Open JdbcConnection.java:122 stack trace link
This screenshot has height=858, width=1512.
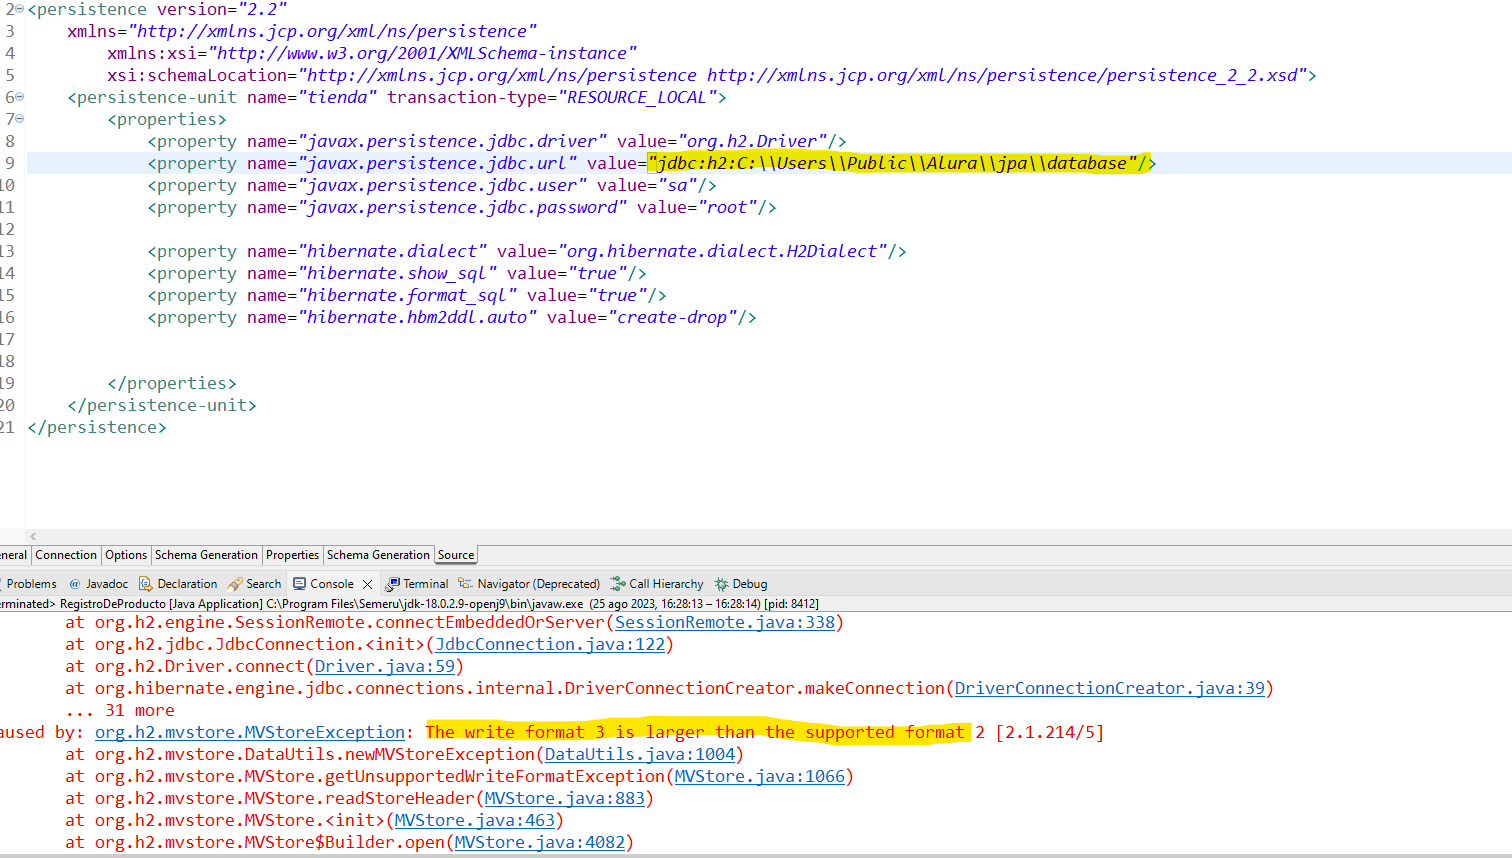(x=550, y=644)
